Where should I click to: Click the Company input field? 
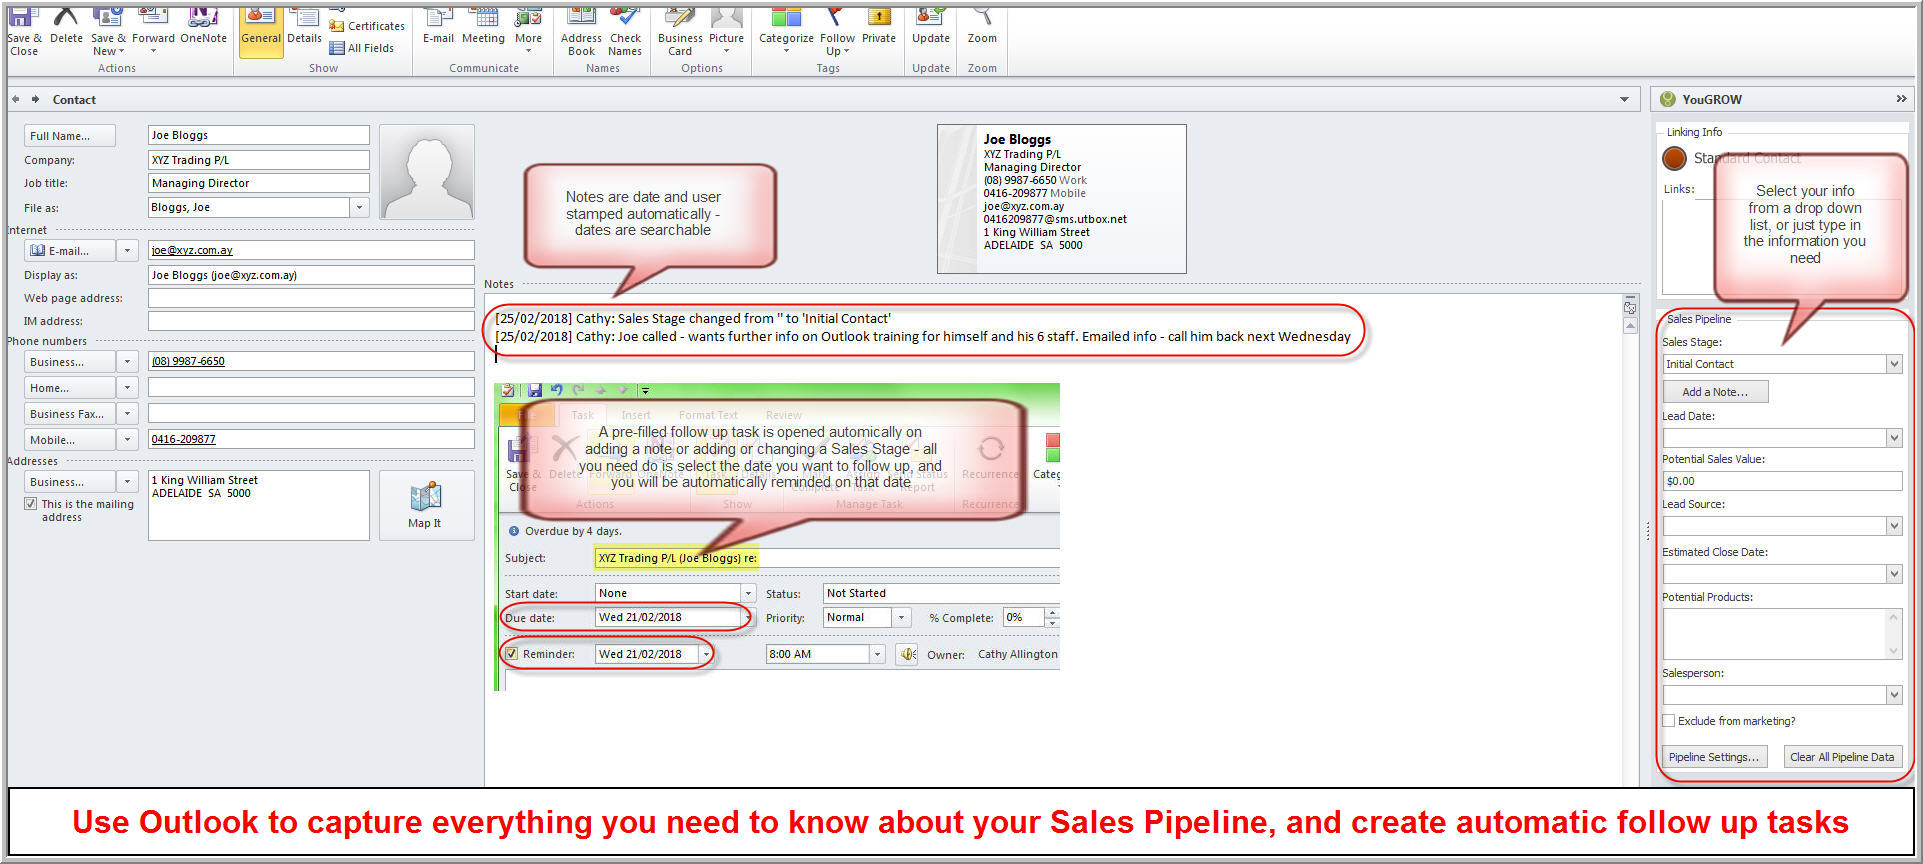pos(259,160)
